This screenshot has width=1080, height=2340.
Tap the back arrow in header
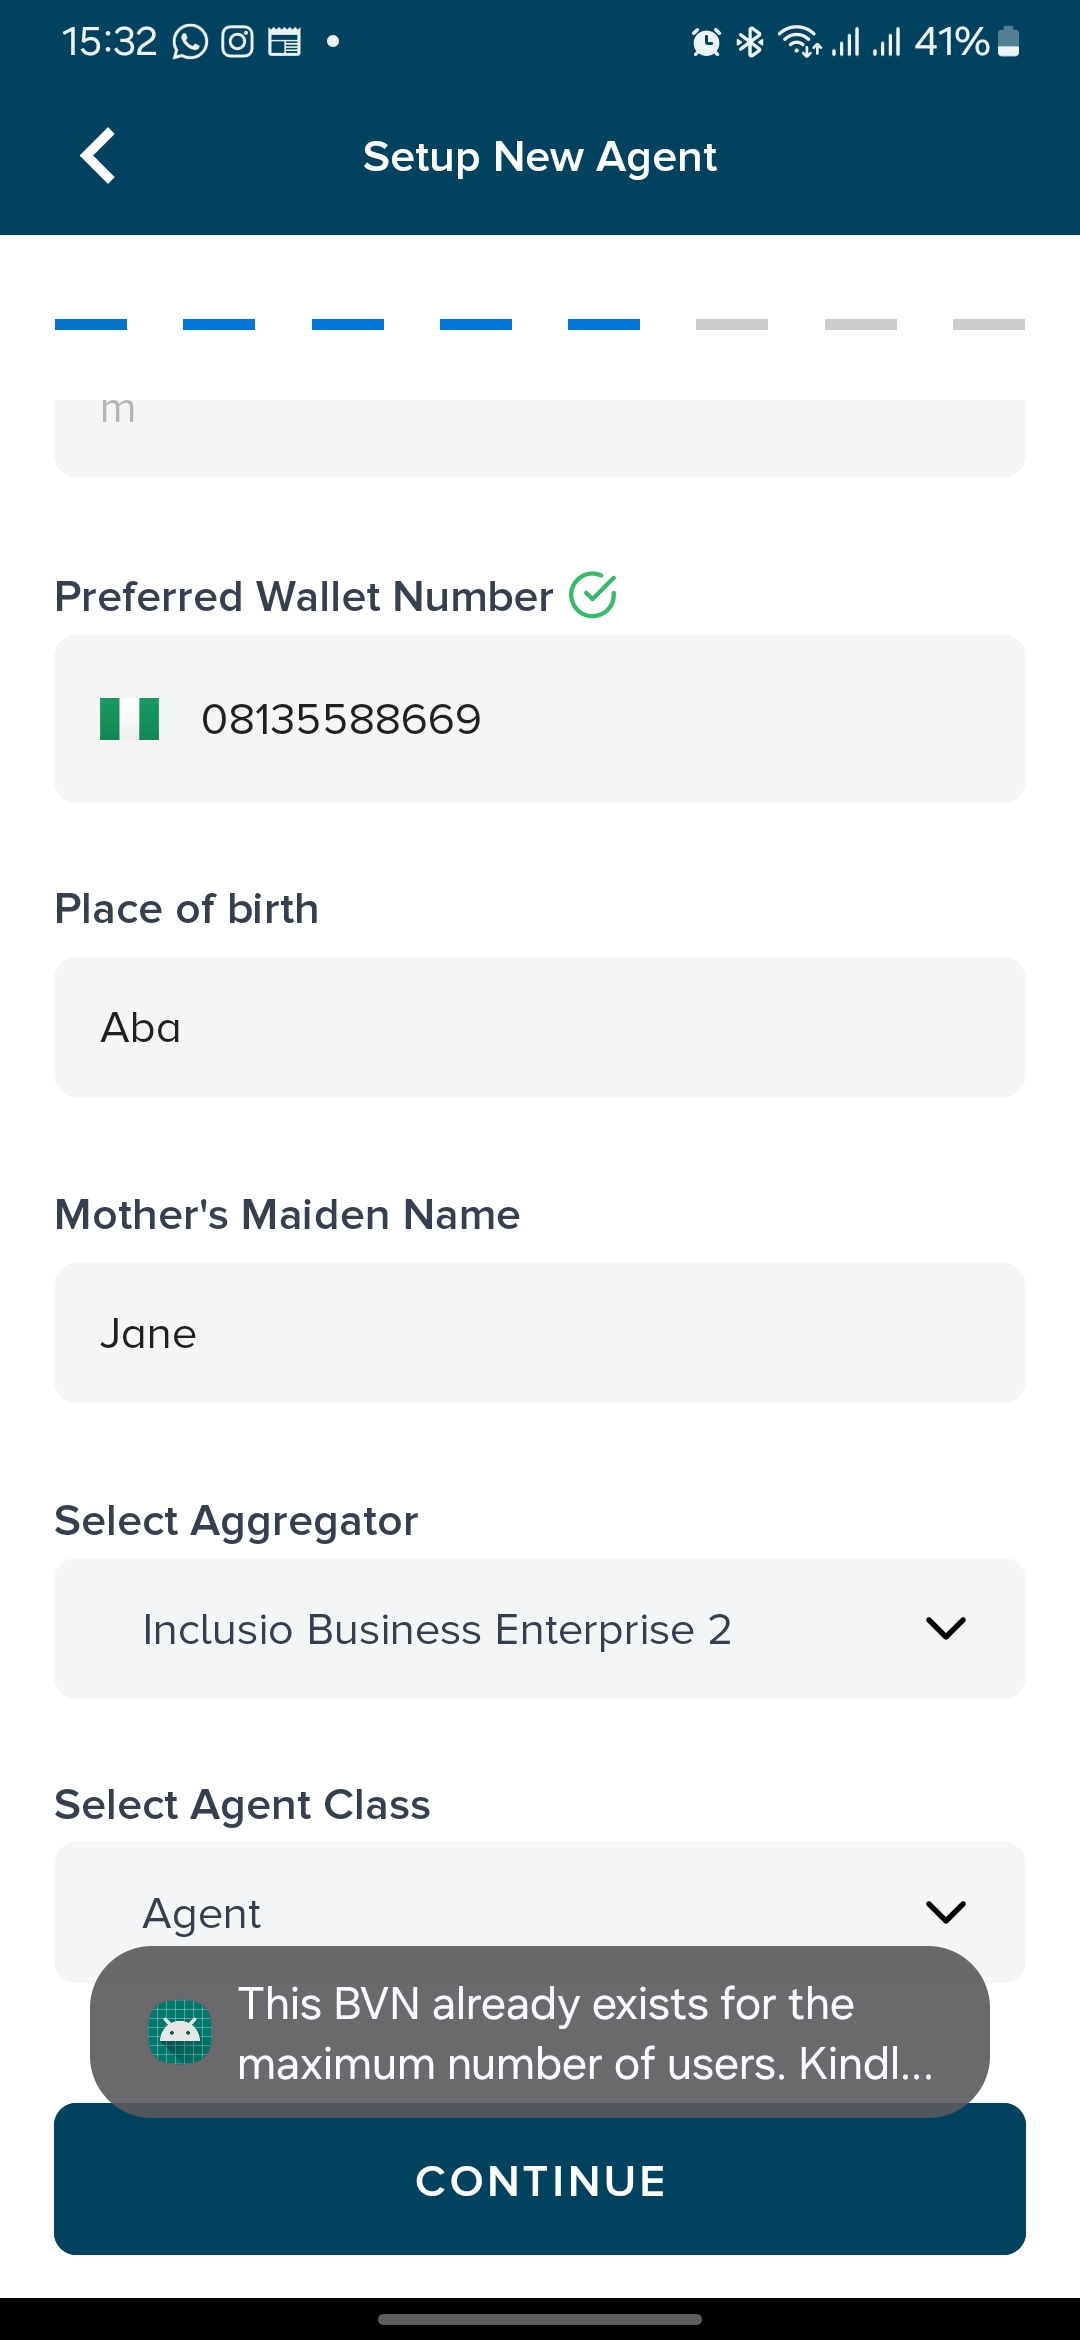(x=98, y=156)
